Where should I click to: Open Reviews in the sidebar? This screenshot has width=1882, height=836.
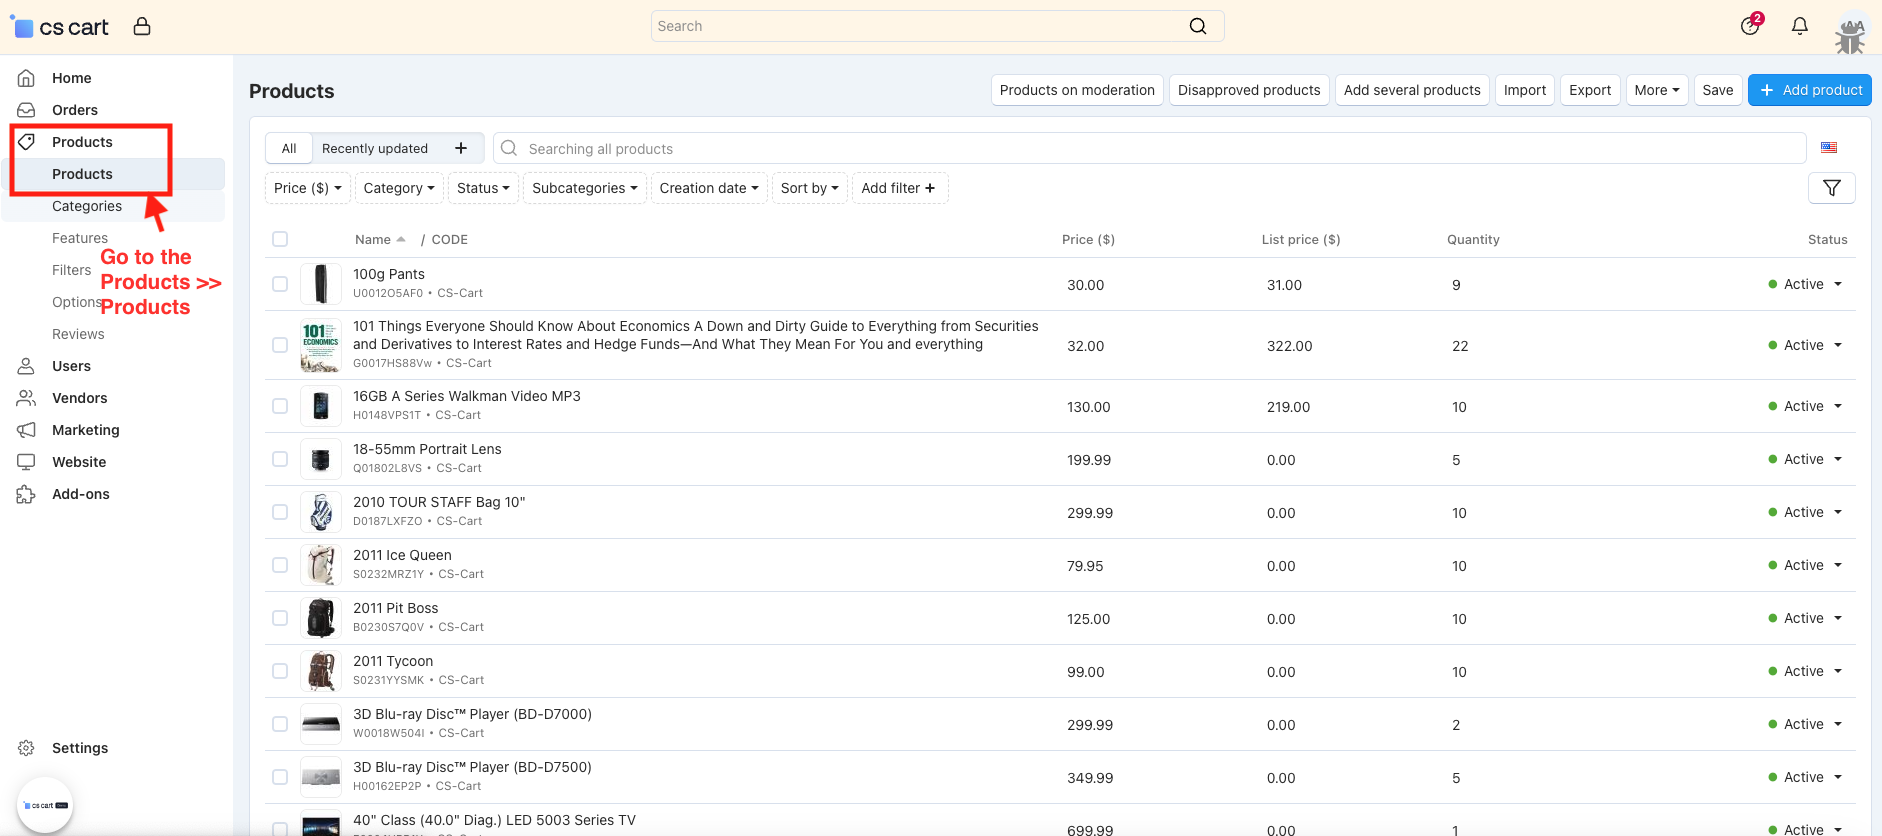(78, 334)
